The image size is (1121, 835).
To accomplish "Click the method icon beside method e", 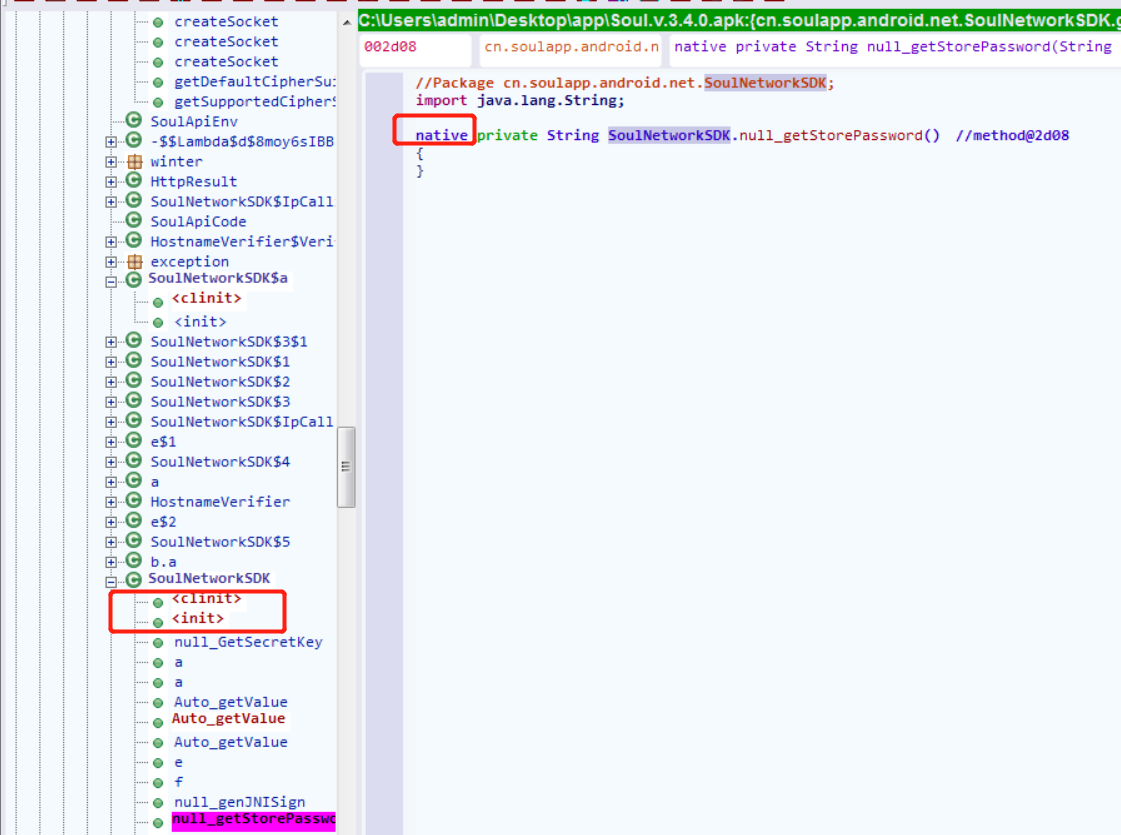I will [x=158, y=763].
